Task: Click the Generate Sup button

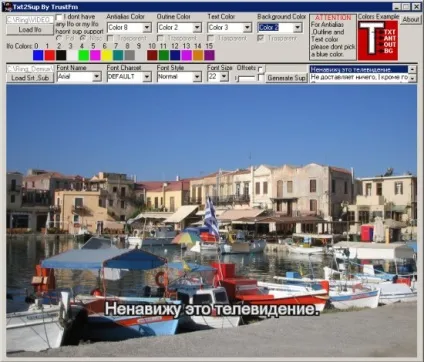Action: tap(287, 78)
